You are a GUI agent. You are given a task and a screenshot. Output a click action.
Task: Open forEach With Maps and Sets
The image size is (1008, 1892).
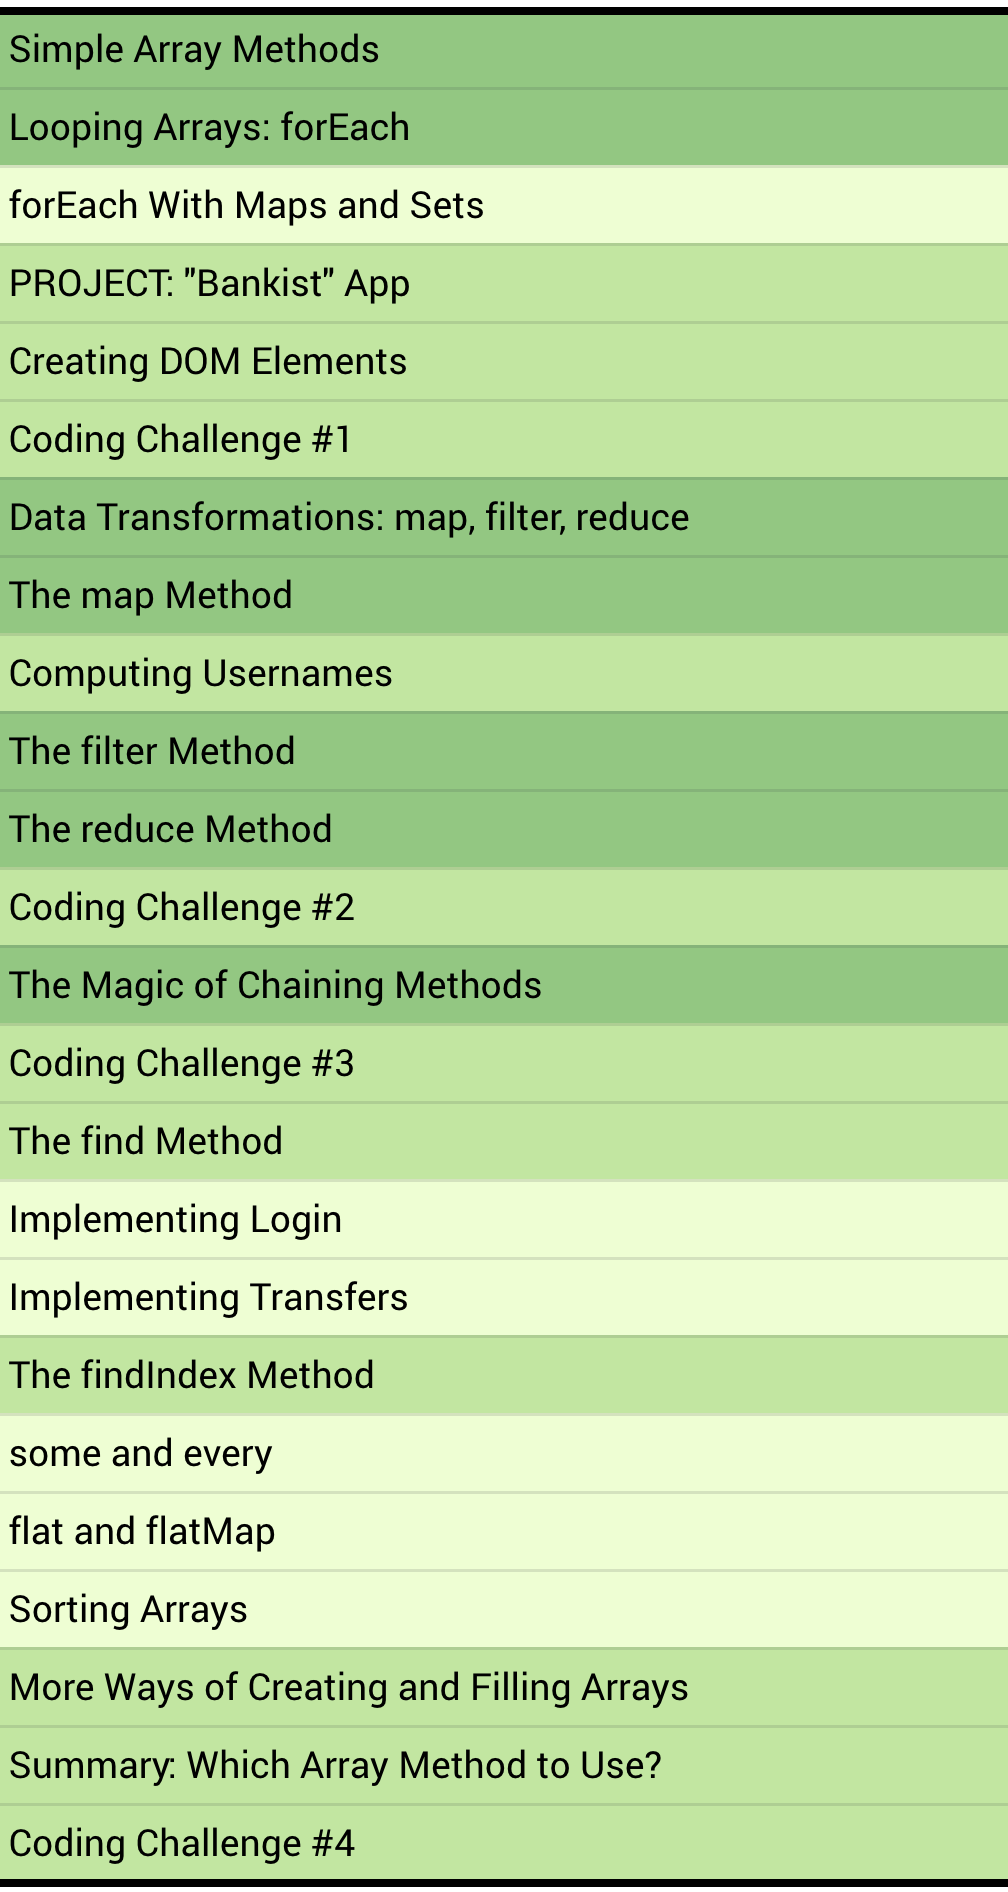pyautogui.click(x=246, y=206)
